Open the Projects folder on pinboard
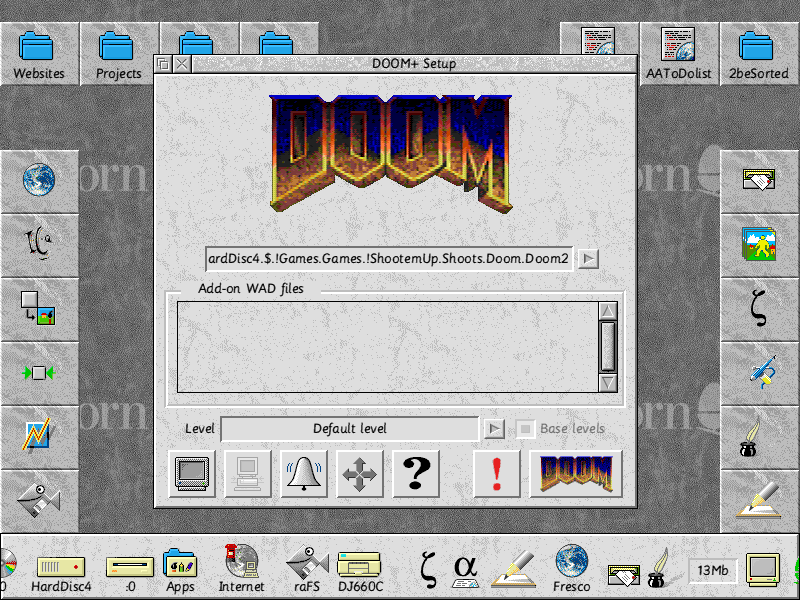Viewport: 800px width, 600px height. point(118,54)
